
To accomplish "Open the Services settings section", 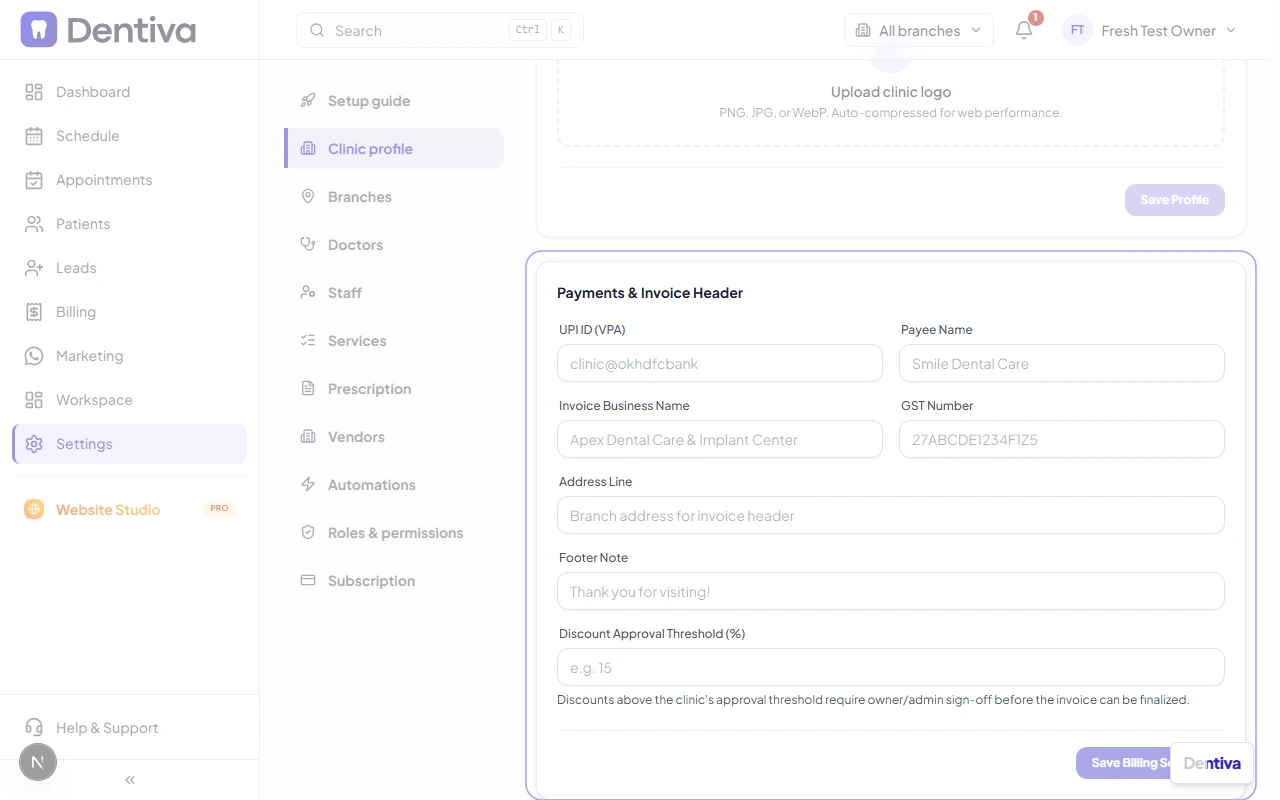I will 394,341.
